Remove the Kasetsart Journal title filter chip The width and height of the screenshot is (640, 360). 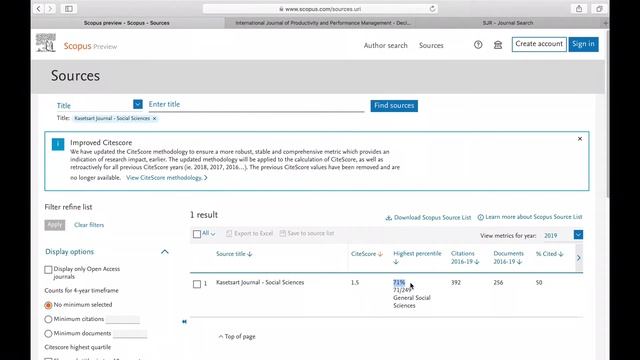coord(154,118)
